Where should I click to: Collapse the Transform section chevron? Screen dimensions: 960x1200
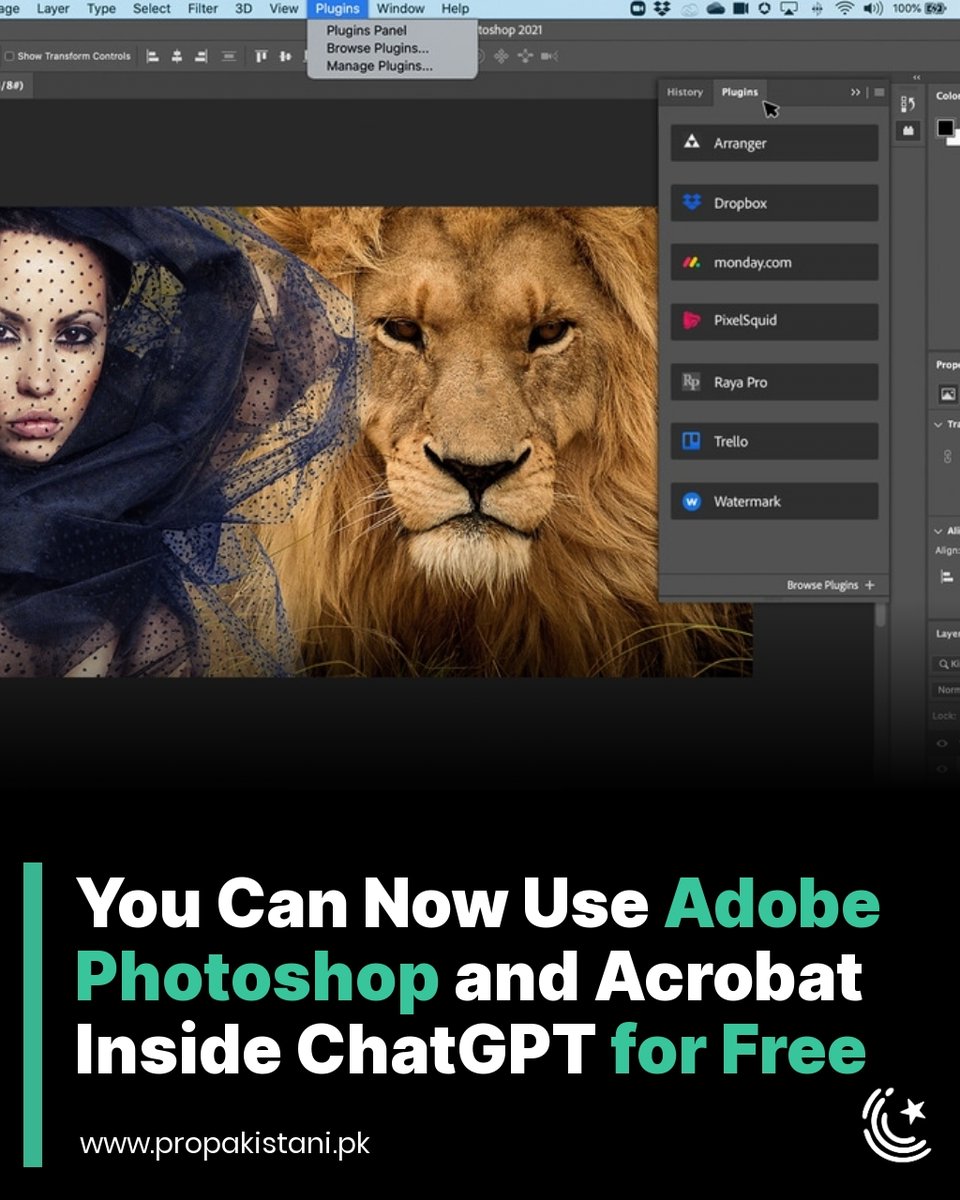[x=938, y=425]
